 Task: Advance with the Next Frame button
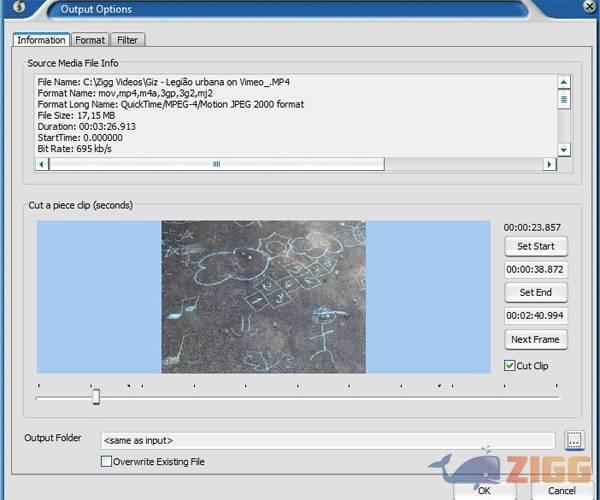pos(536,340)
